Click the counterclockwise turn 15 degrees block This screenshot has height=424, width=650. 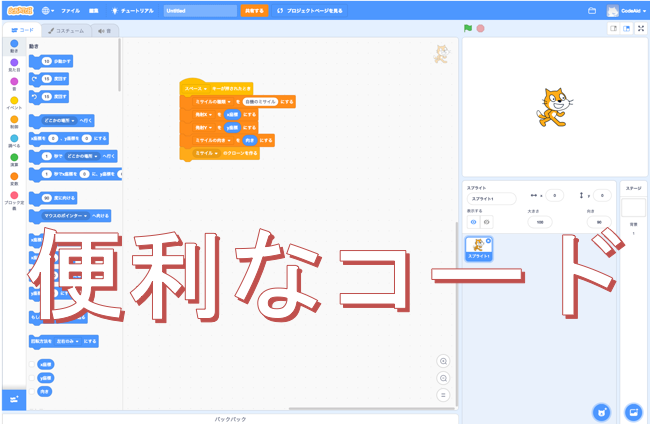[x=49, y=97]
